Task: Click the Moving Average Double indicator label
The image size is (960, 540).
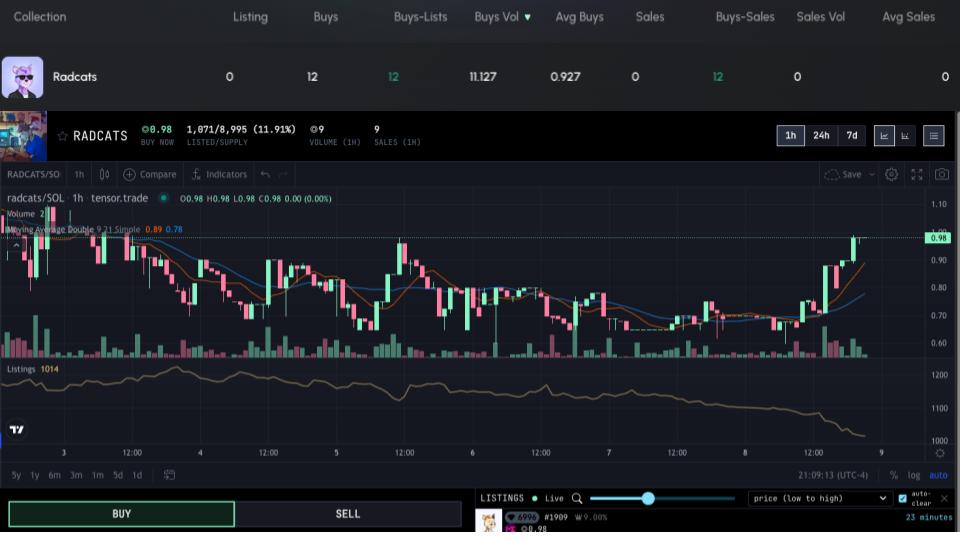Action: pyautogui.click(x=50, y=230)
